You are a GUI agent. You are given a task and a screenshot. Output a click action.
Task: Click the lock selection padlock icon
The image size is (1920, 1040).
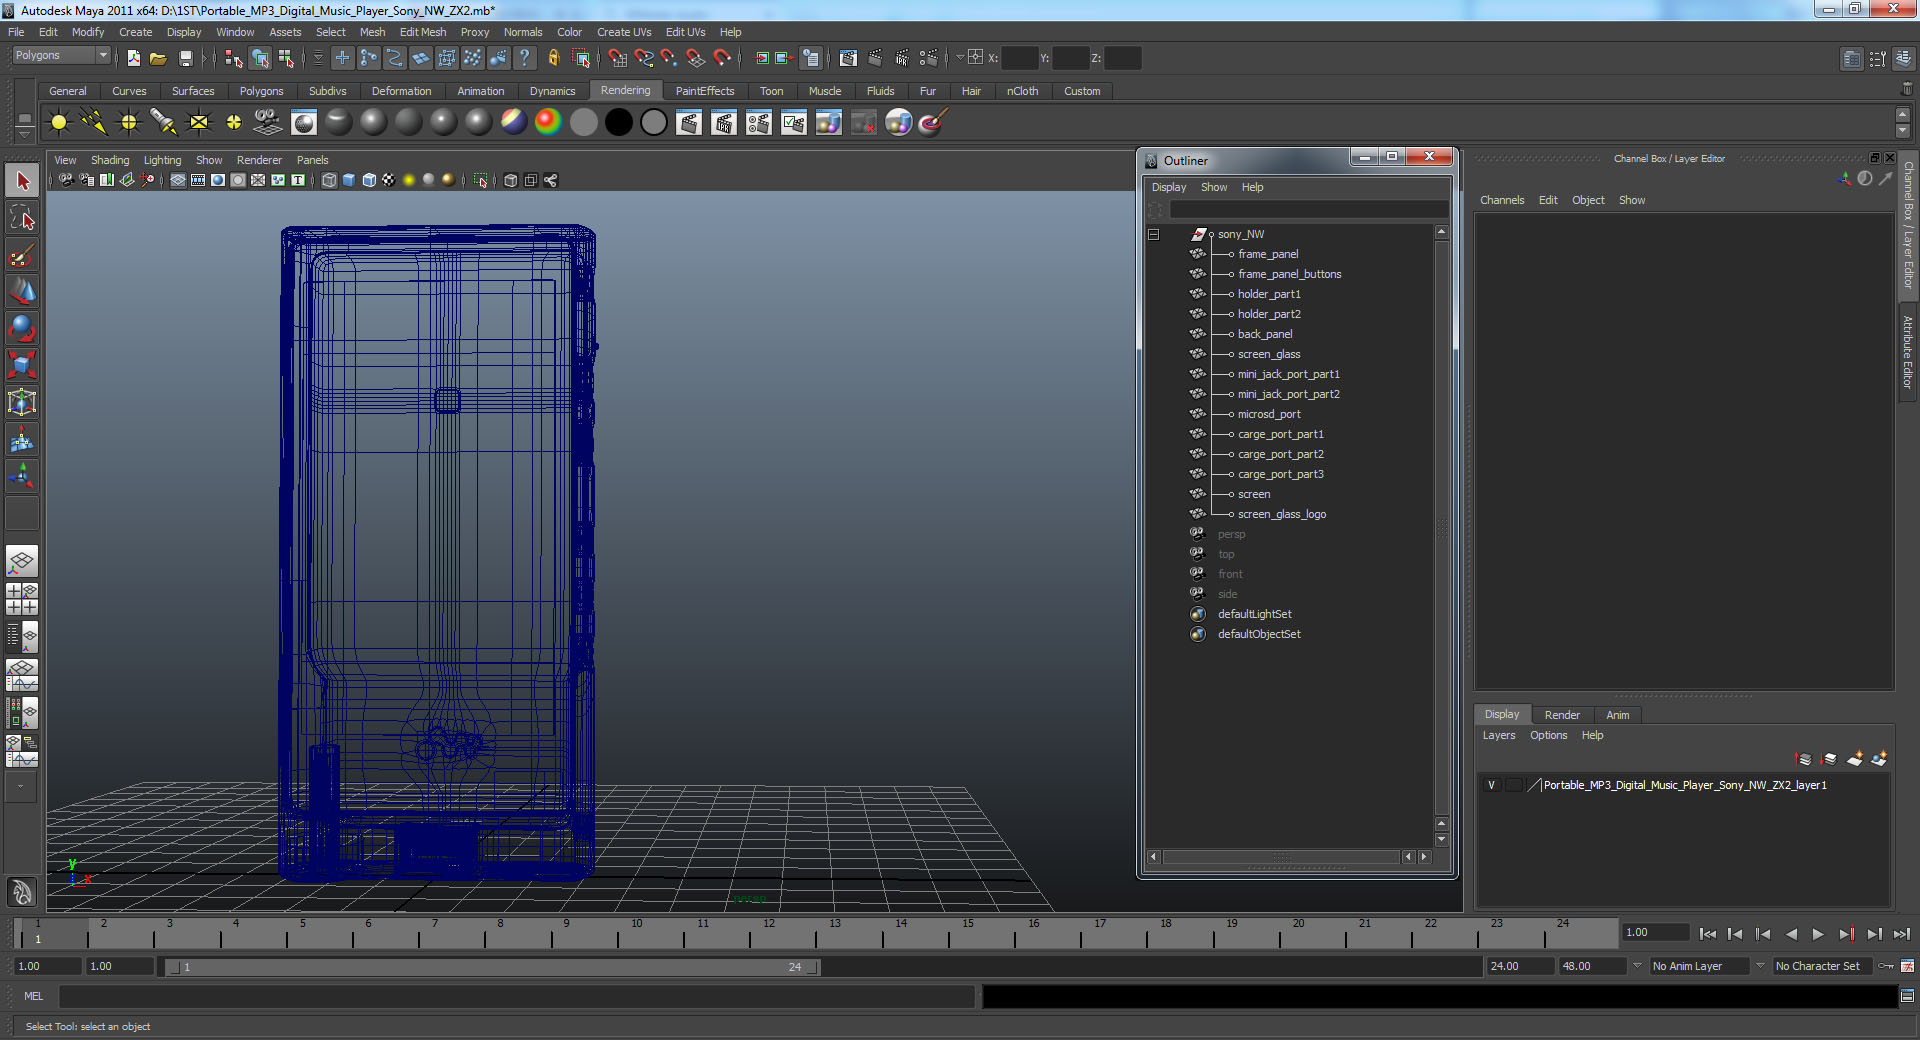(x=553, y=58)
